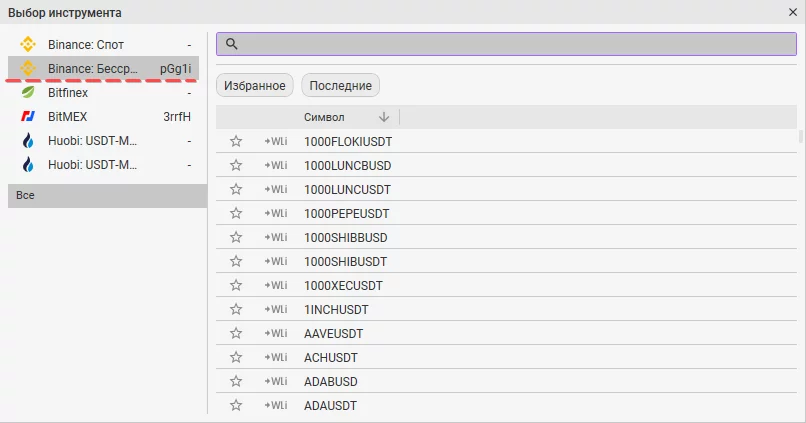Open the Последние recent filter

[x=340, y=85]
